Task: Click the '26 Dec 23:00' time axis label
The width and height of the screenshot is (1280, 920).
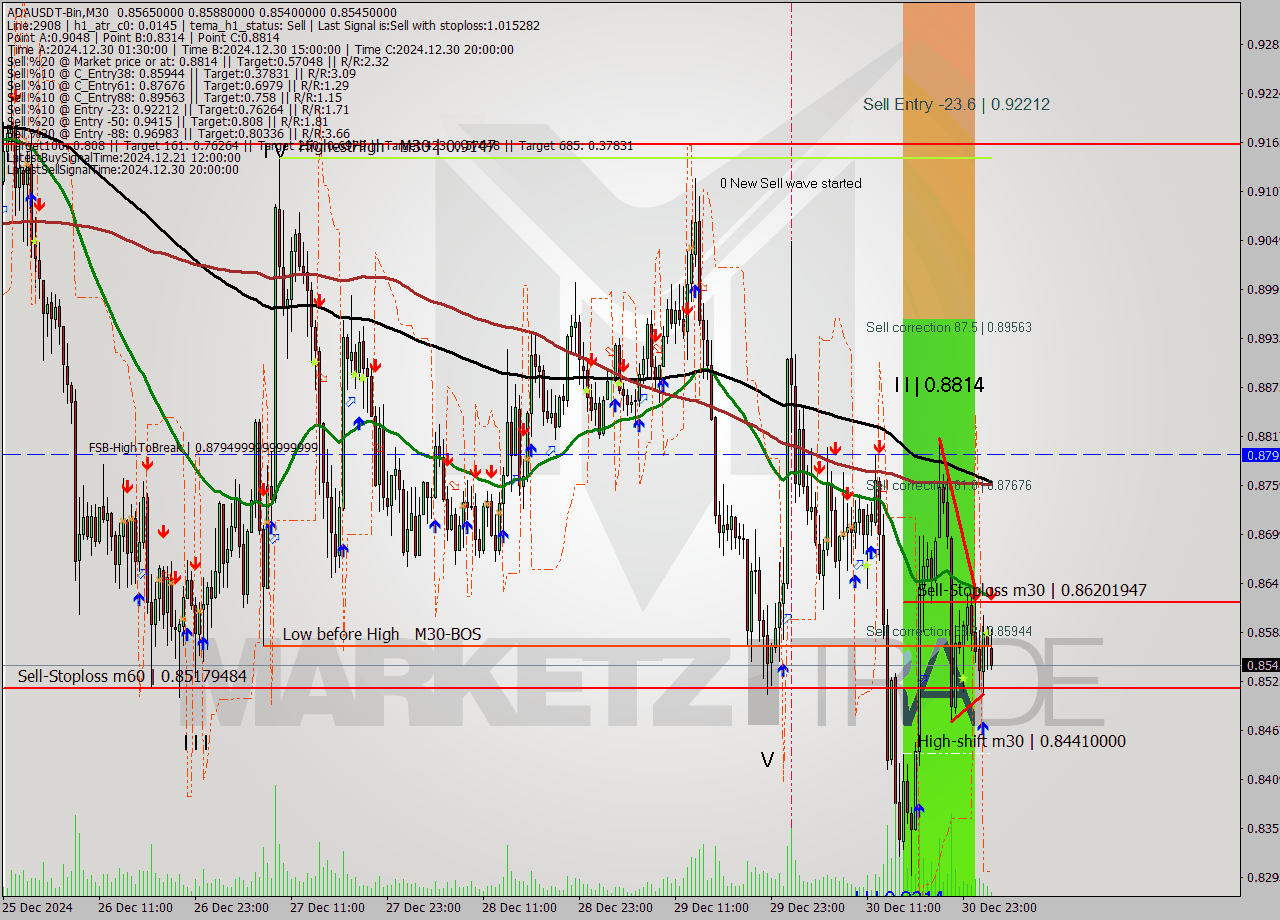Action: click(231, 908)
